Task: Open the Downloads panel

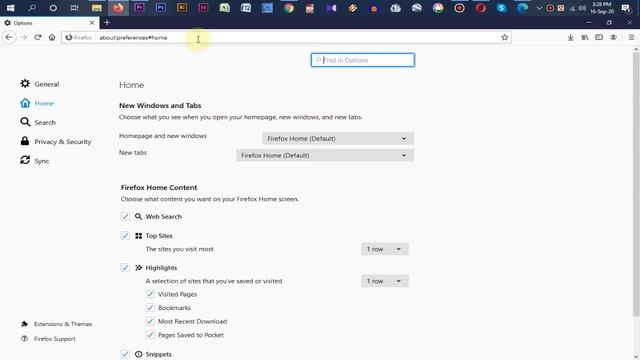Action: pos(571,37)
